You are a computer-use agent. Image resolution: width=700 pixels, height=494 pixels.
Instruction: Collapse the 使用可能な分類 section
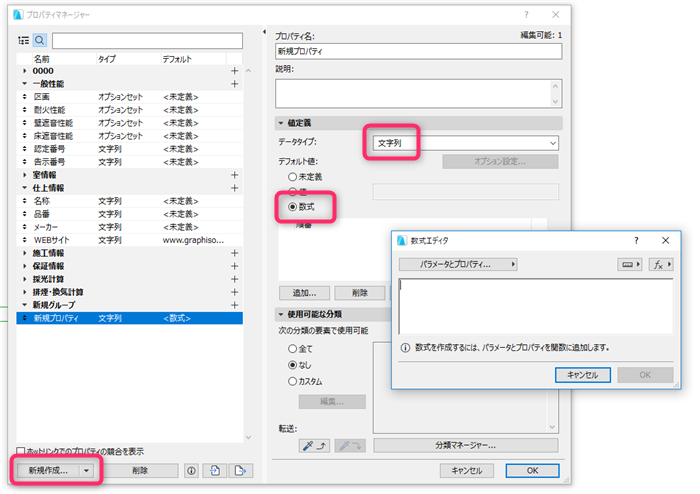(281, 315)
